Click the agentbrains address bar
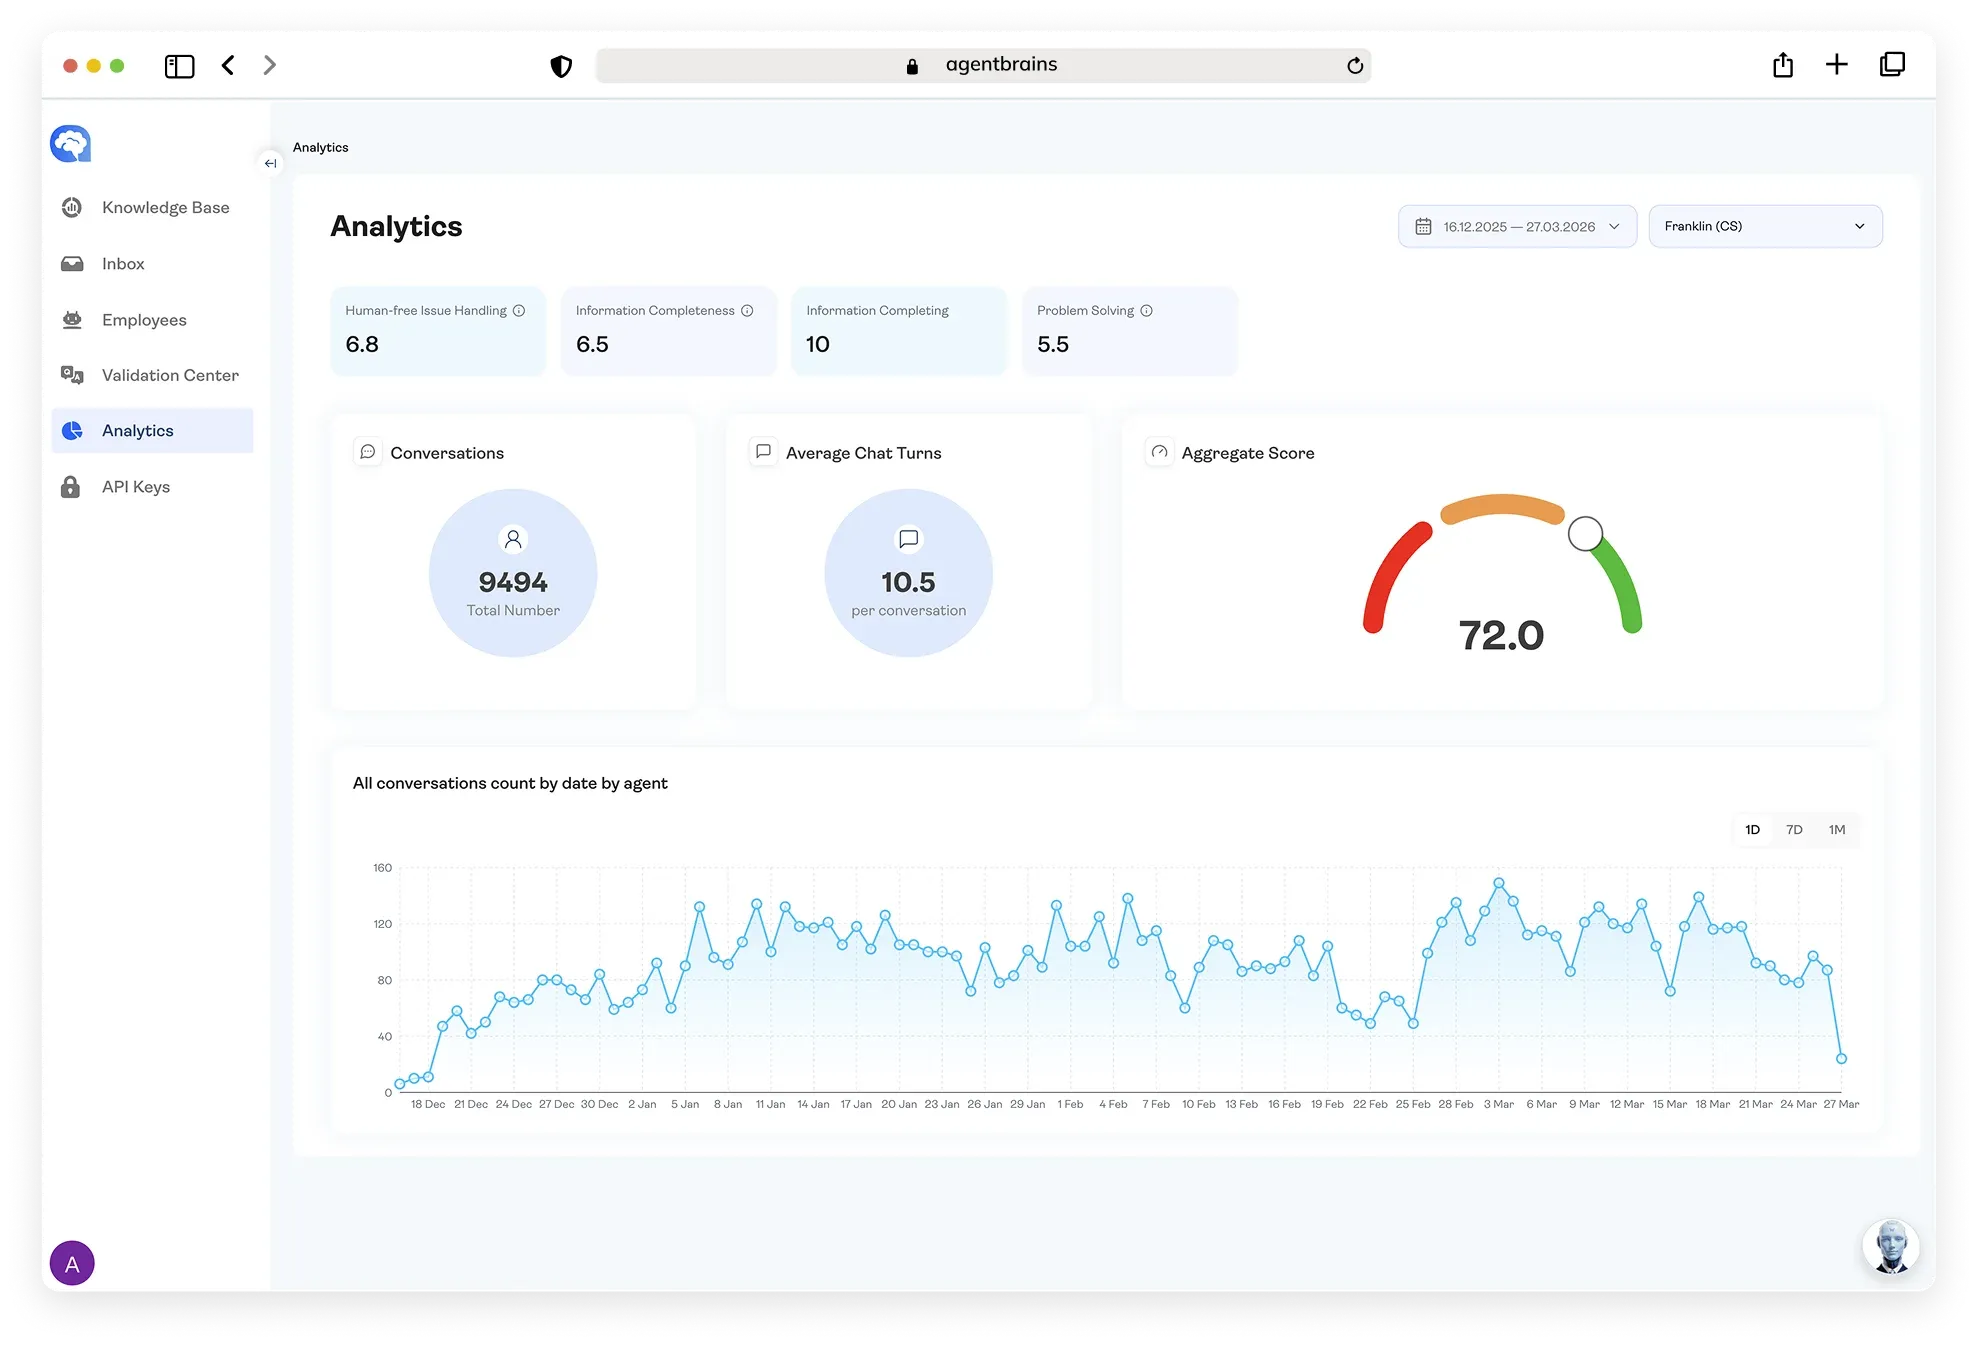This screenshot has width=1978, height=1345. click(x=983, y=65)
